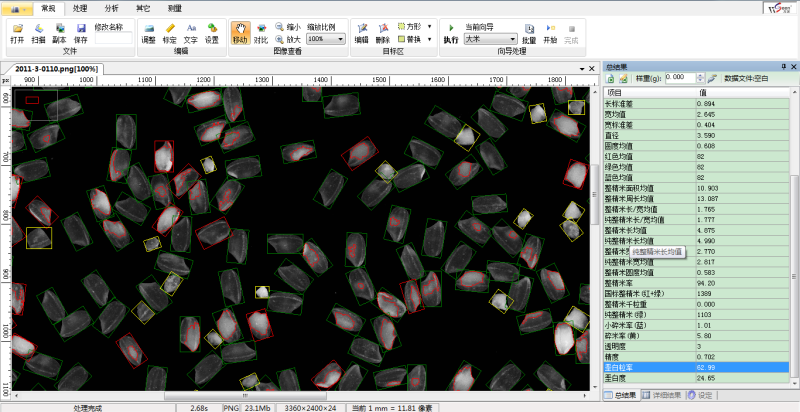Open the 缩放比例 100% zoom dropdown
800x412 pixels.
click(x=342, y=39)
